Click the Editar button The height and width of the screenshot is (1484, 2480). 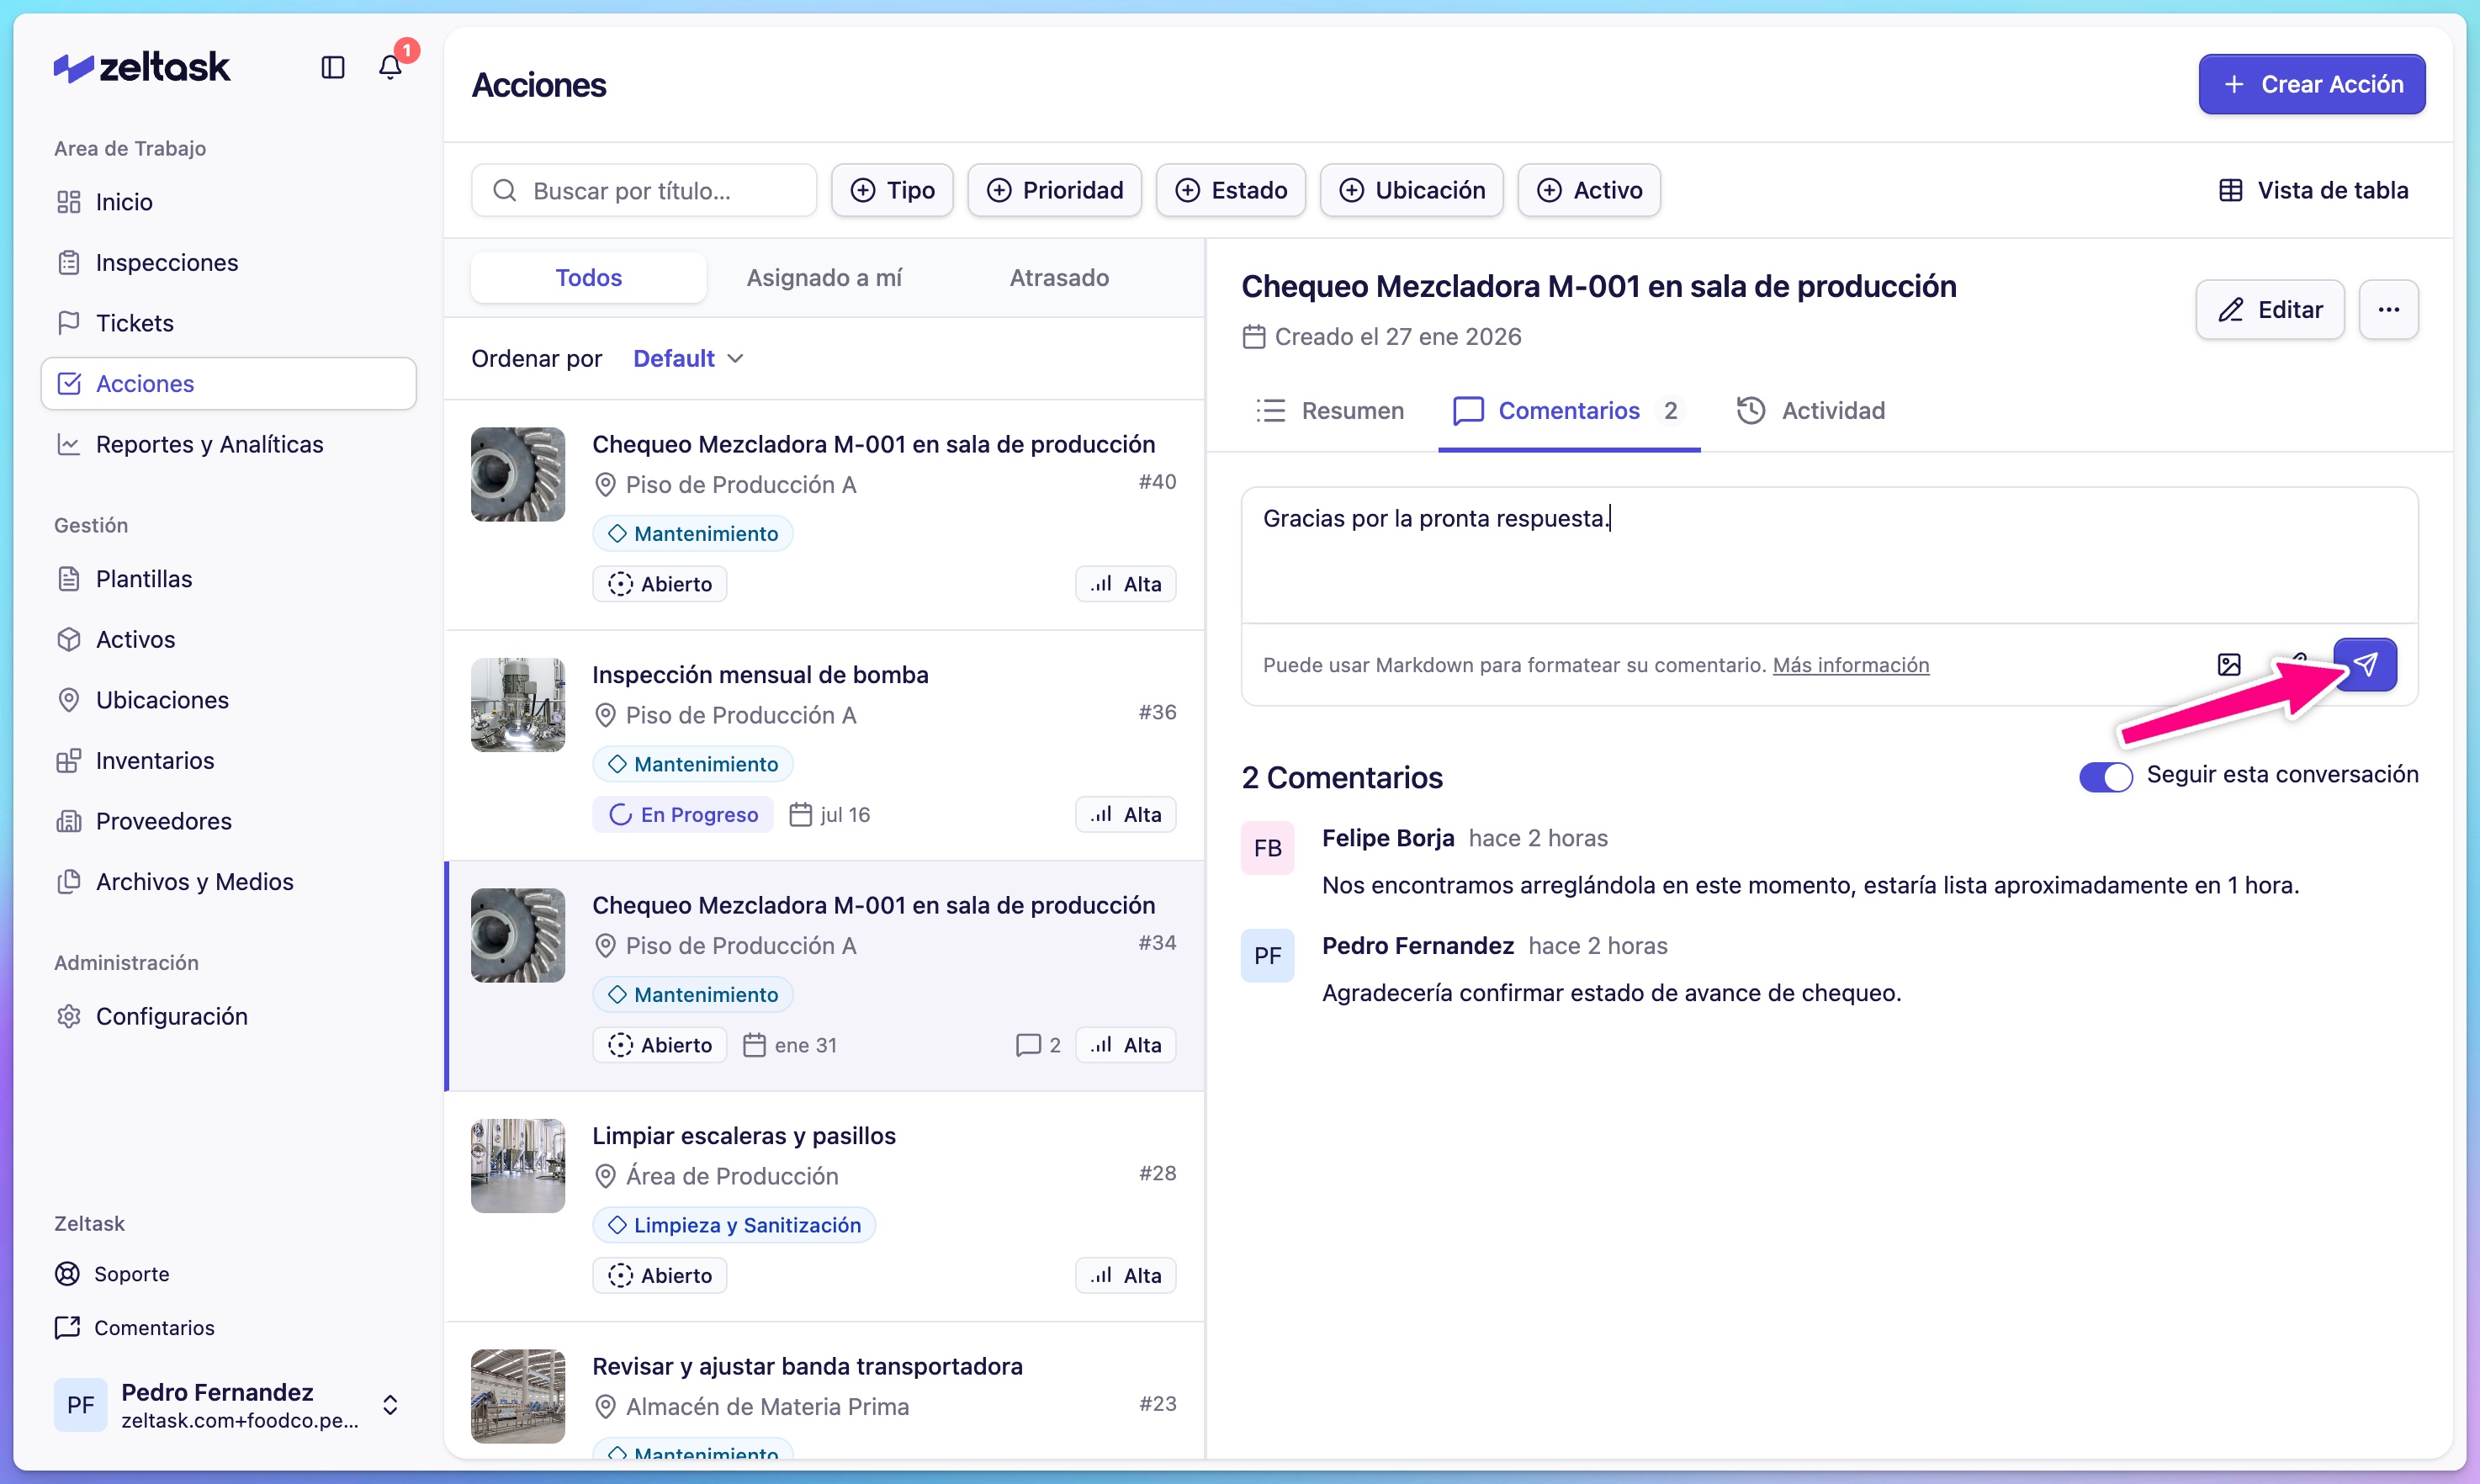tap(2269, 310)
